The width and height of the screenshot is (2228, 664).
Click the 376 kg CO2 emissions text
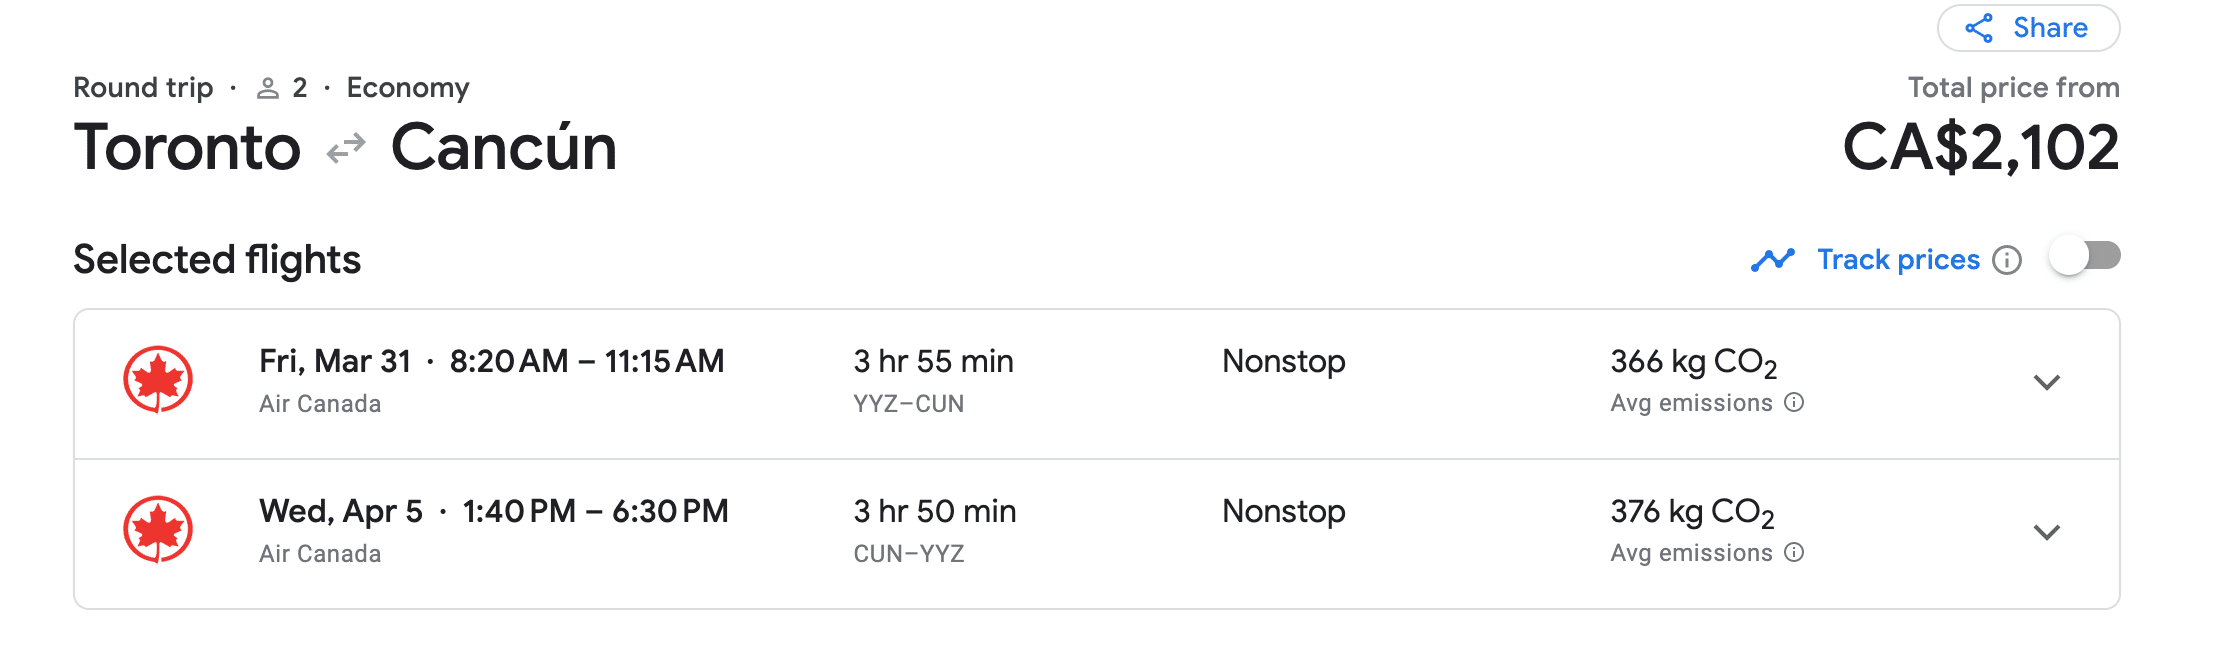click(1692, 513)
